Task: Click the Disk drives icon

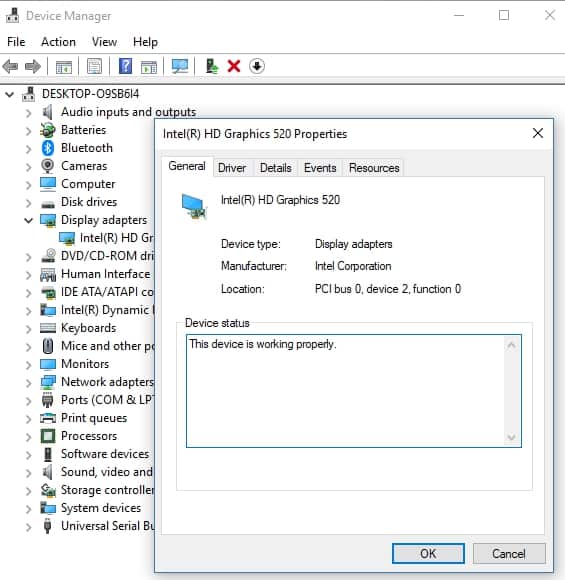Action: pyautogui.click(x=48, y=204)
